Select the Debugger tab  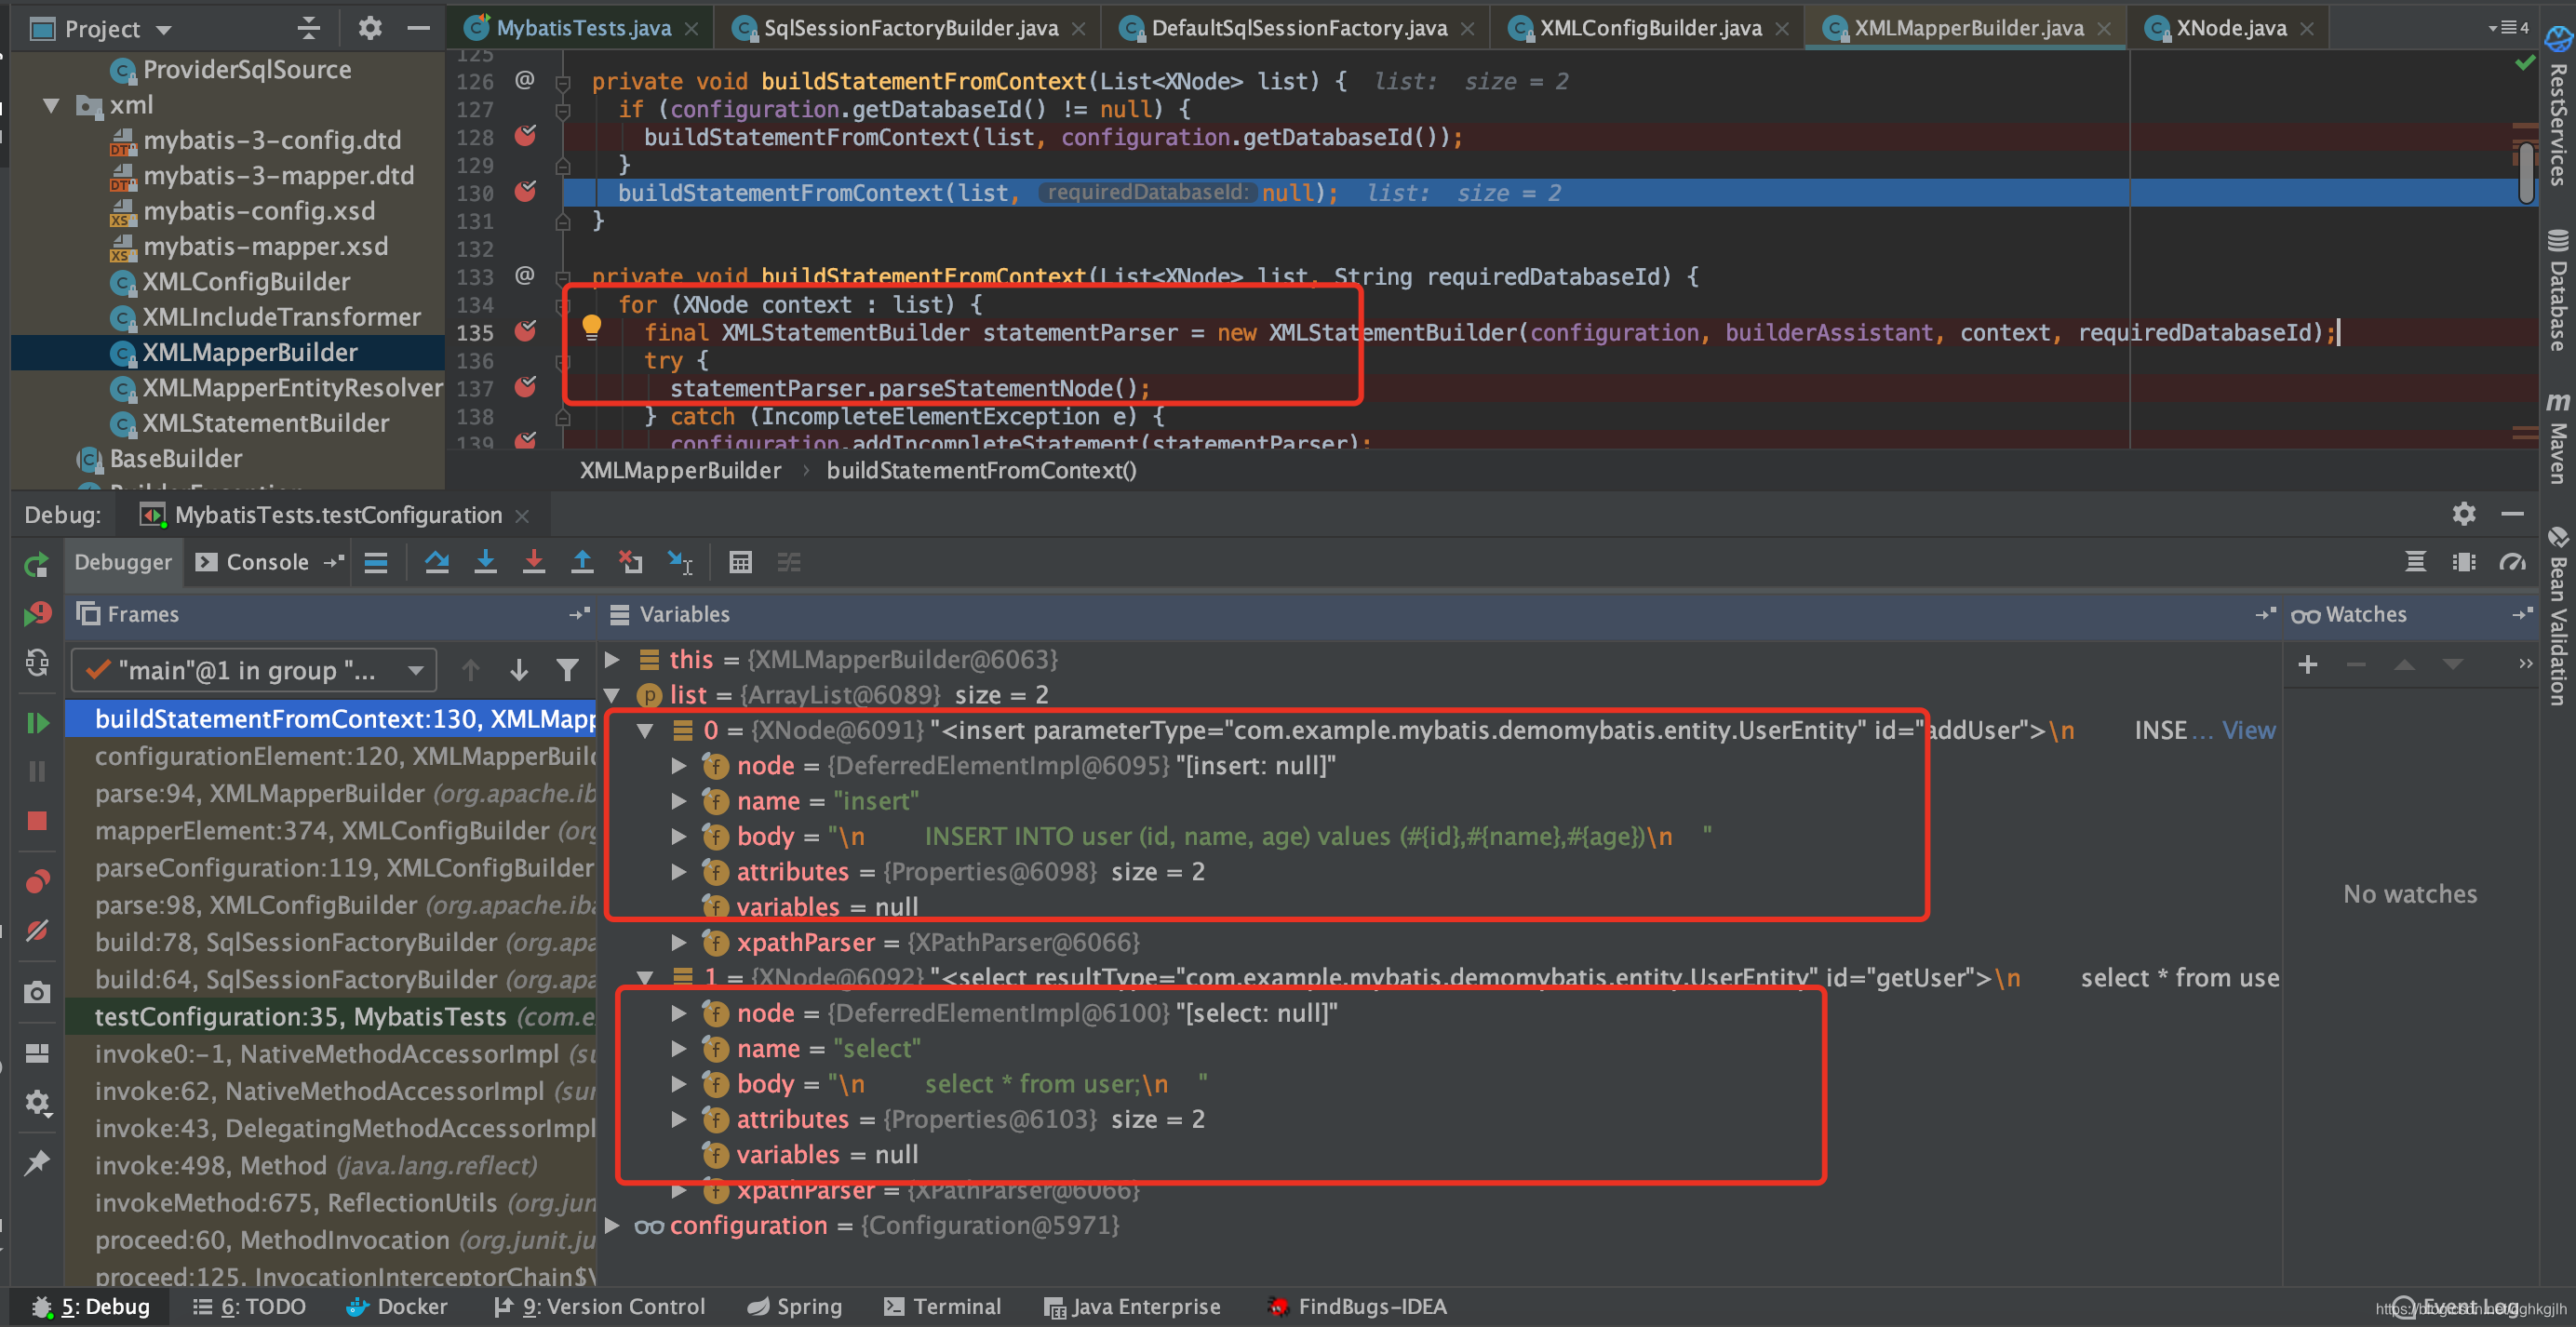(x=123, y=562)
